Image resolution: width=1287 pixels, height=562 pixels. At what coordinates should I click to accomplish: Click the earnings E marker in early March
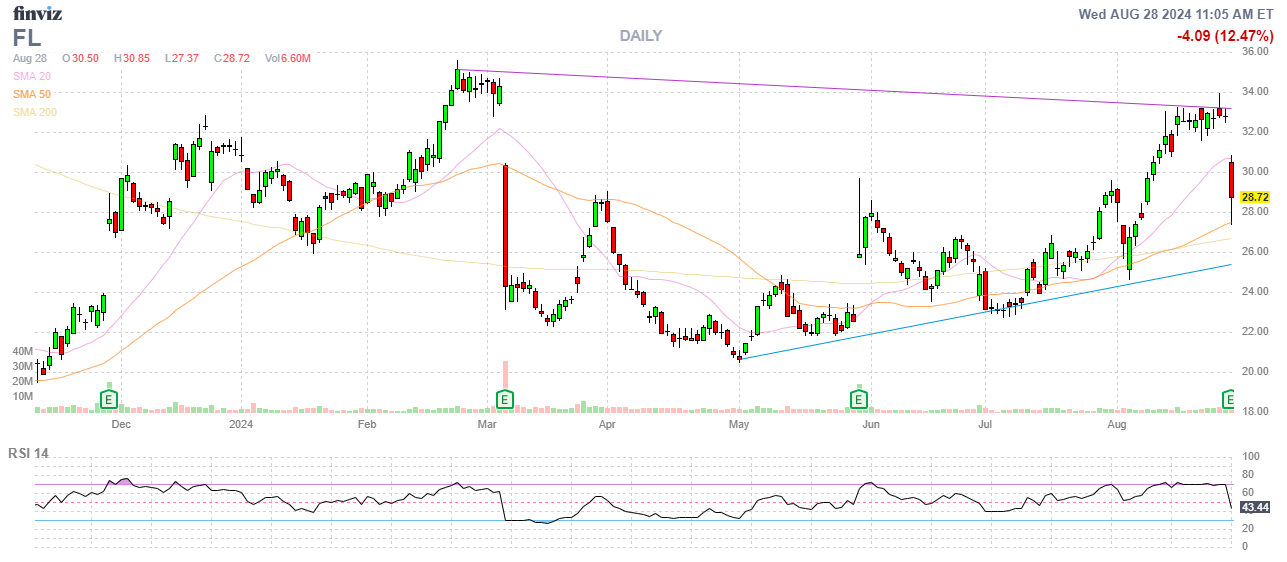click(506, 400)
